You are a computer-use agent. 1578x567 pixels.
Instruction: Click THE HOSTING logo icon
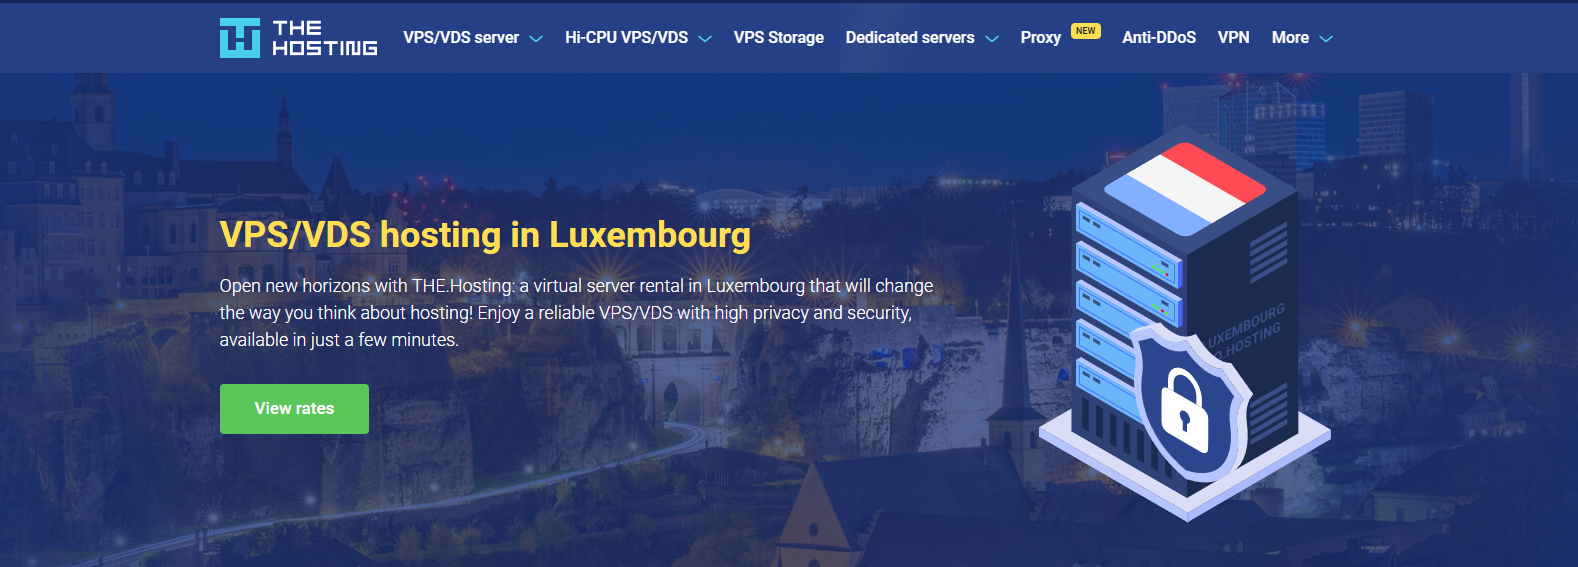(x=240, y=38)
